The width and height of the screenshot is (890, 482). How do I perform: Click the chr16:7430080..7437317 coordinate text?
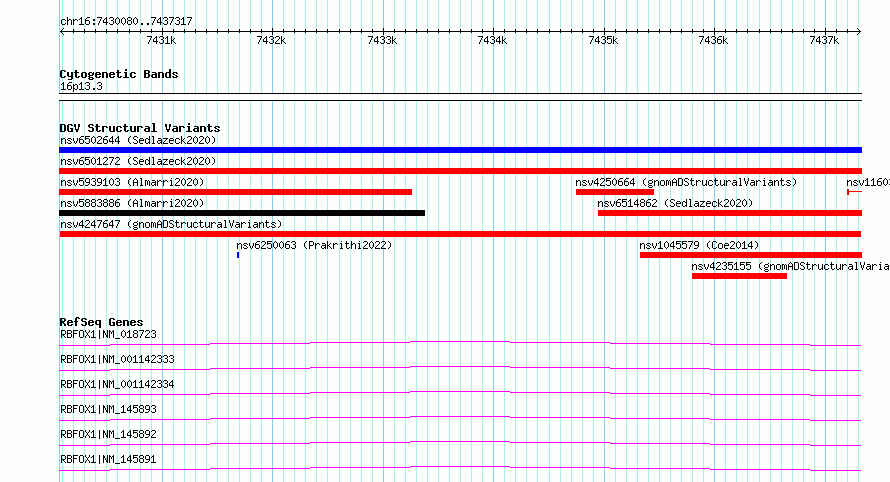point(126,21)
